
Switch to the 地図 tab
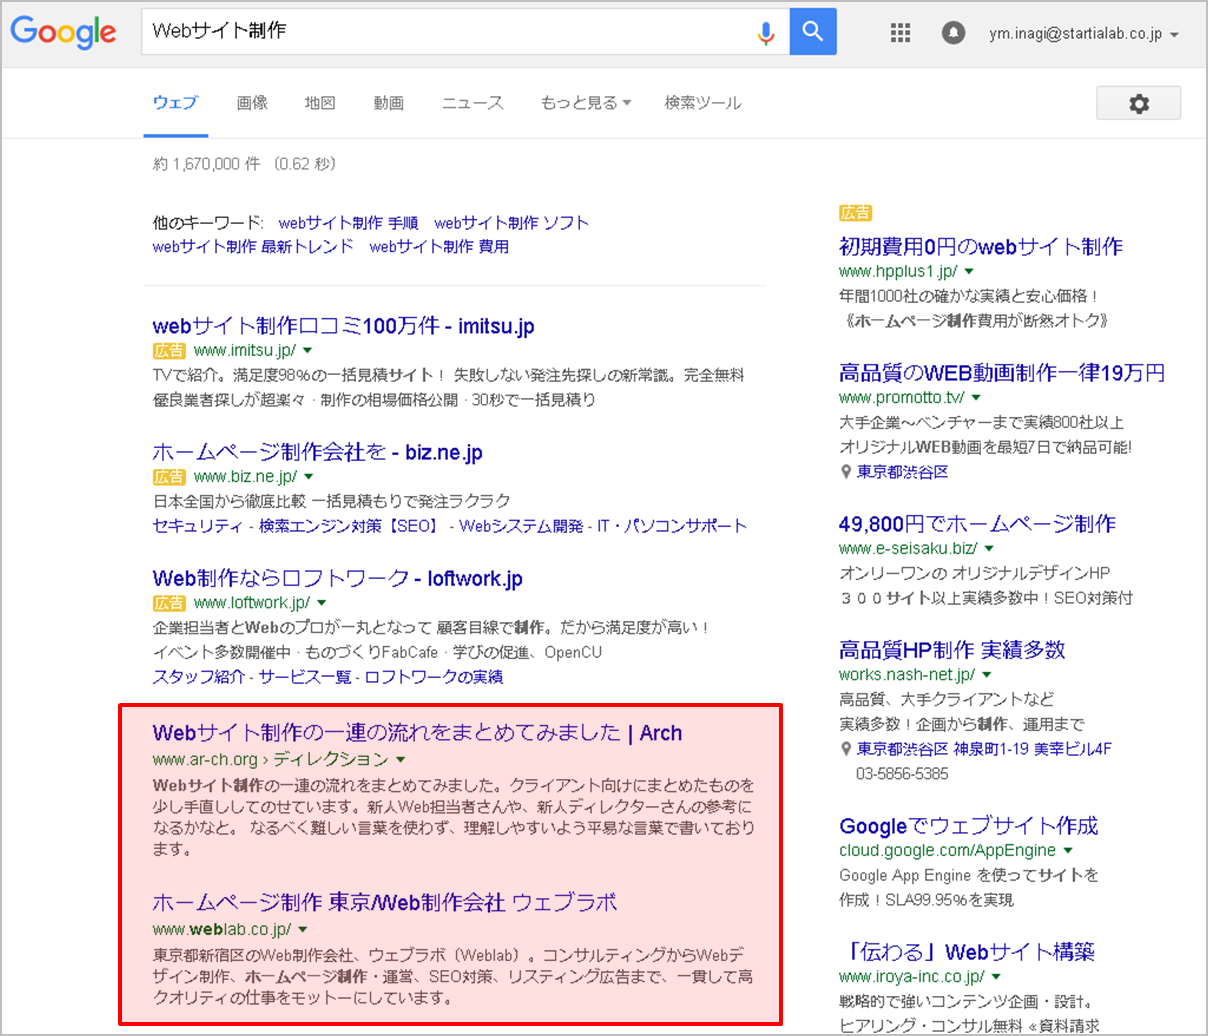coord(320,102)
